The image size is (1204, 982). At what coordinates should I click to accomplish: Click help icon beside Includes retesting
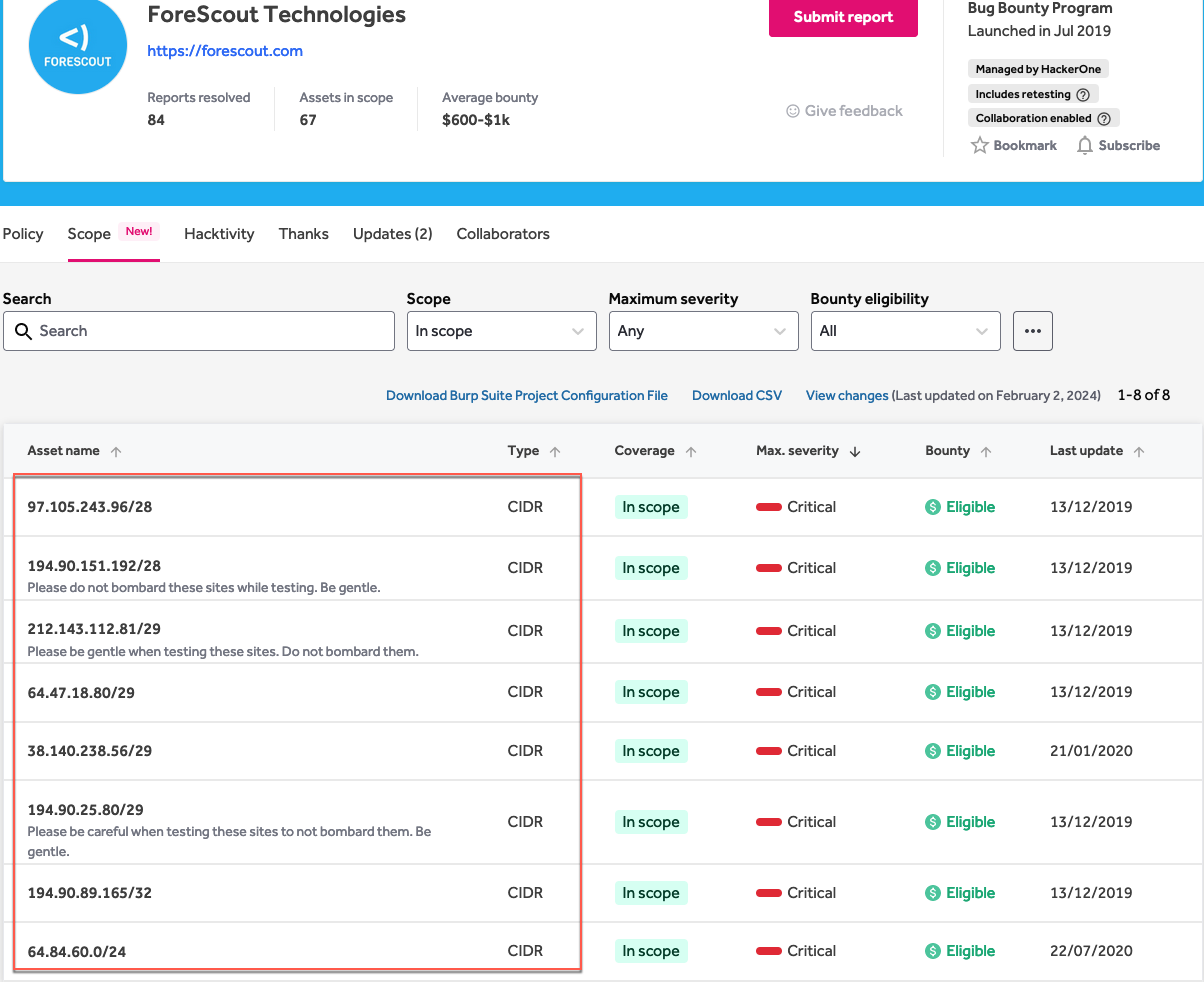click(1083, 95)
